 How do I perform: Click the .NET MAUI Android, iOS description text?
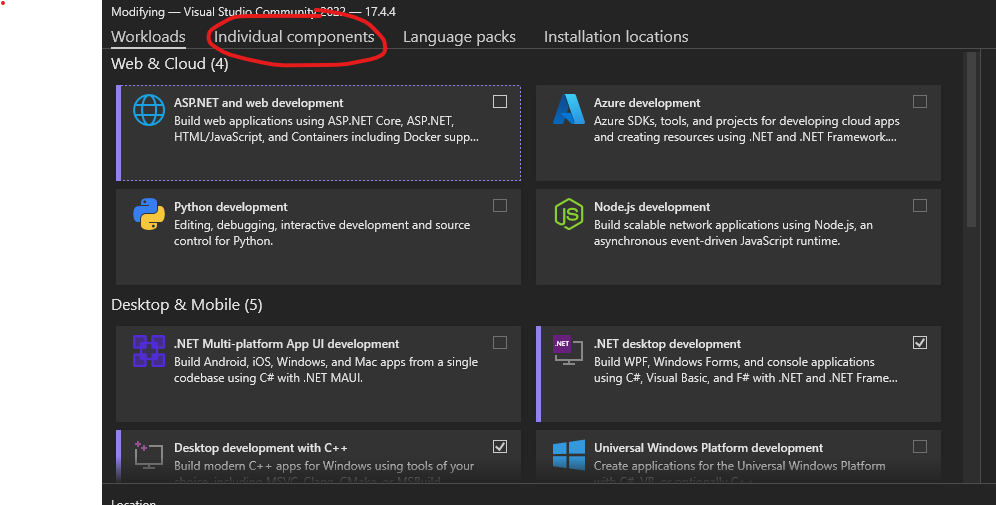[326, 370]
